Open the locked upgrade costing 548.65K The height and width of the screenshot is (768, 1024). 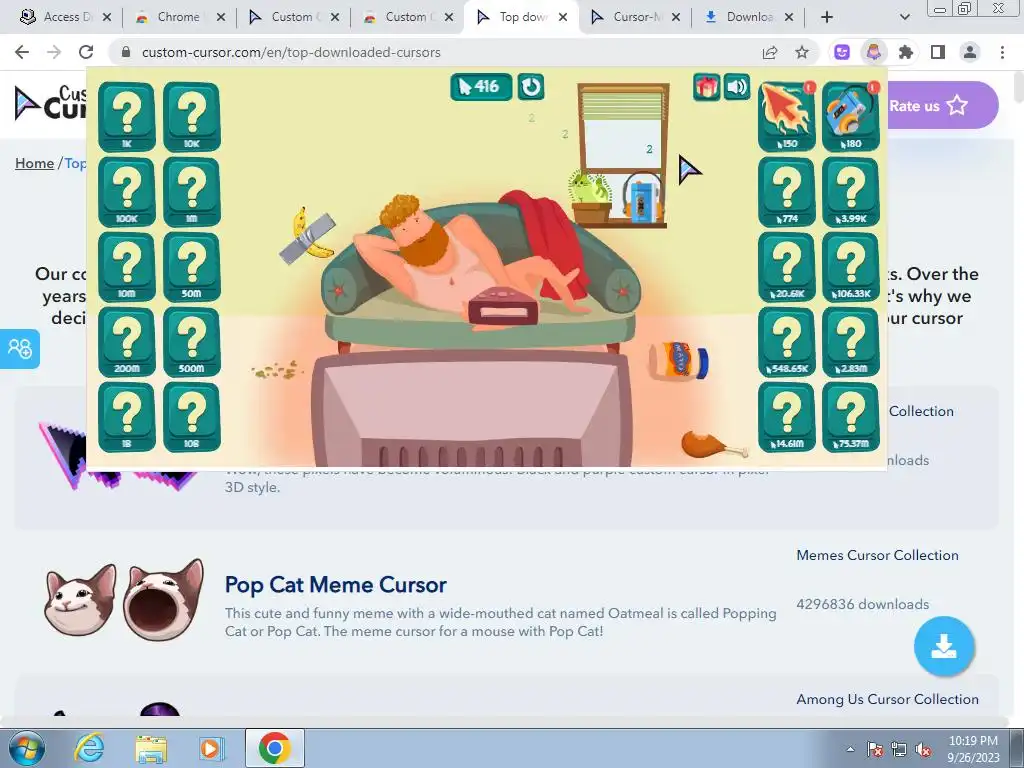tap(786, 342)
